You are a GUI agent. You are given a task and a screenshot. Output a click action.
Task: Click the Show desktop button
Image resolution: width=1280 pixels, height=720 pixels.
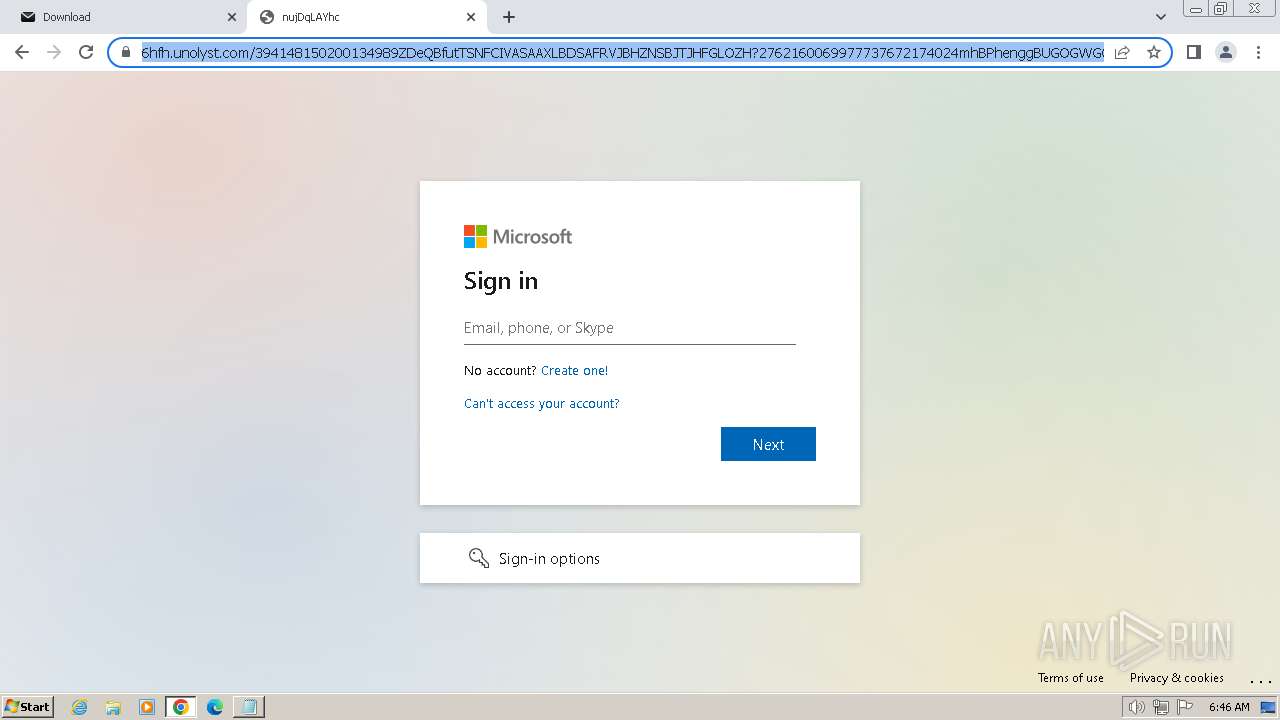click(1268, 707)
